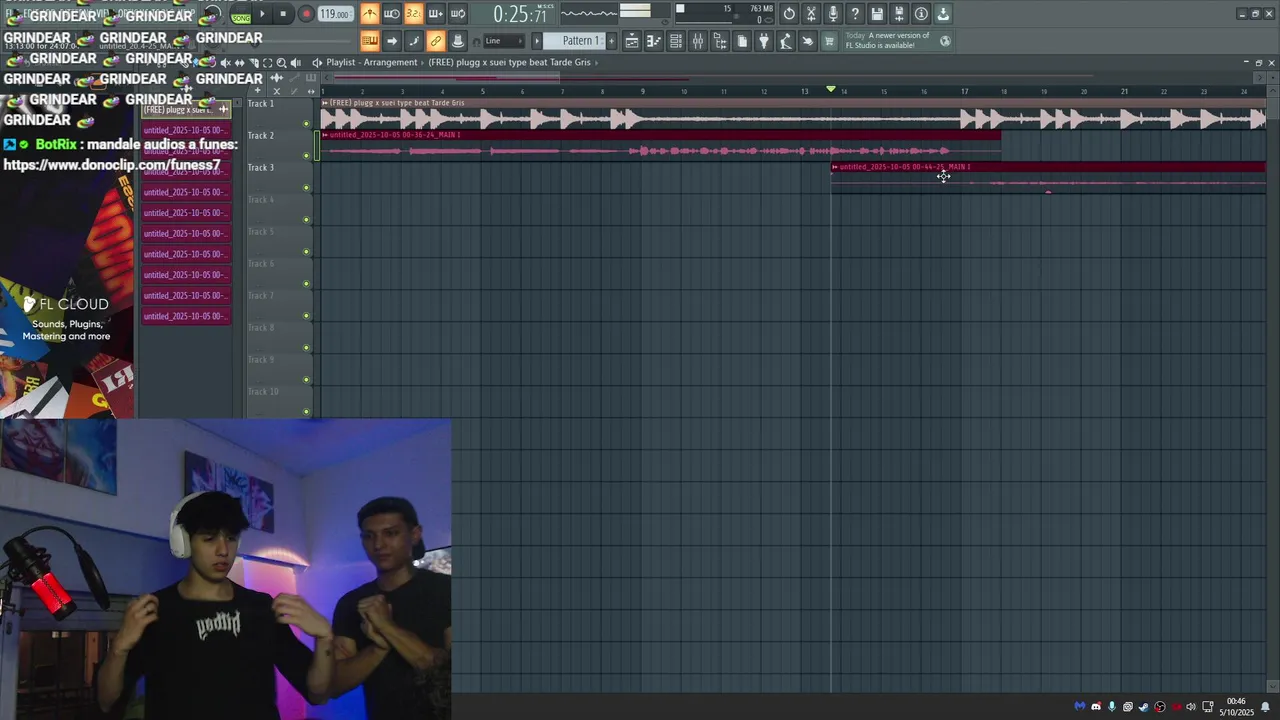Click the taskbar volume speaker icon
Image resolution: width=1280 pixels, height=720 pixels.
1191,707
